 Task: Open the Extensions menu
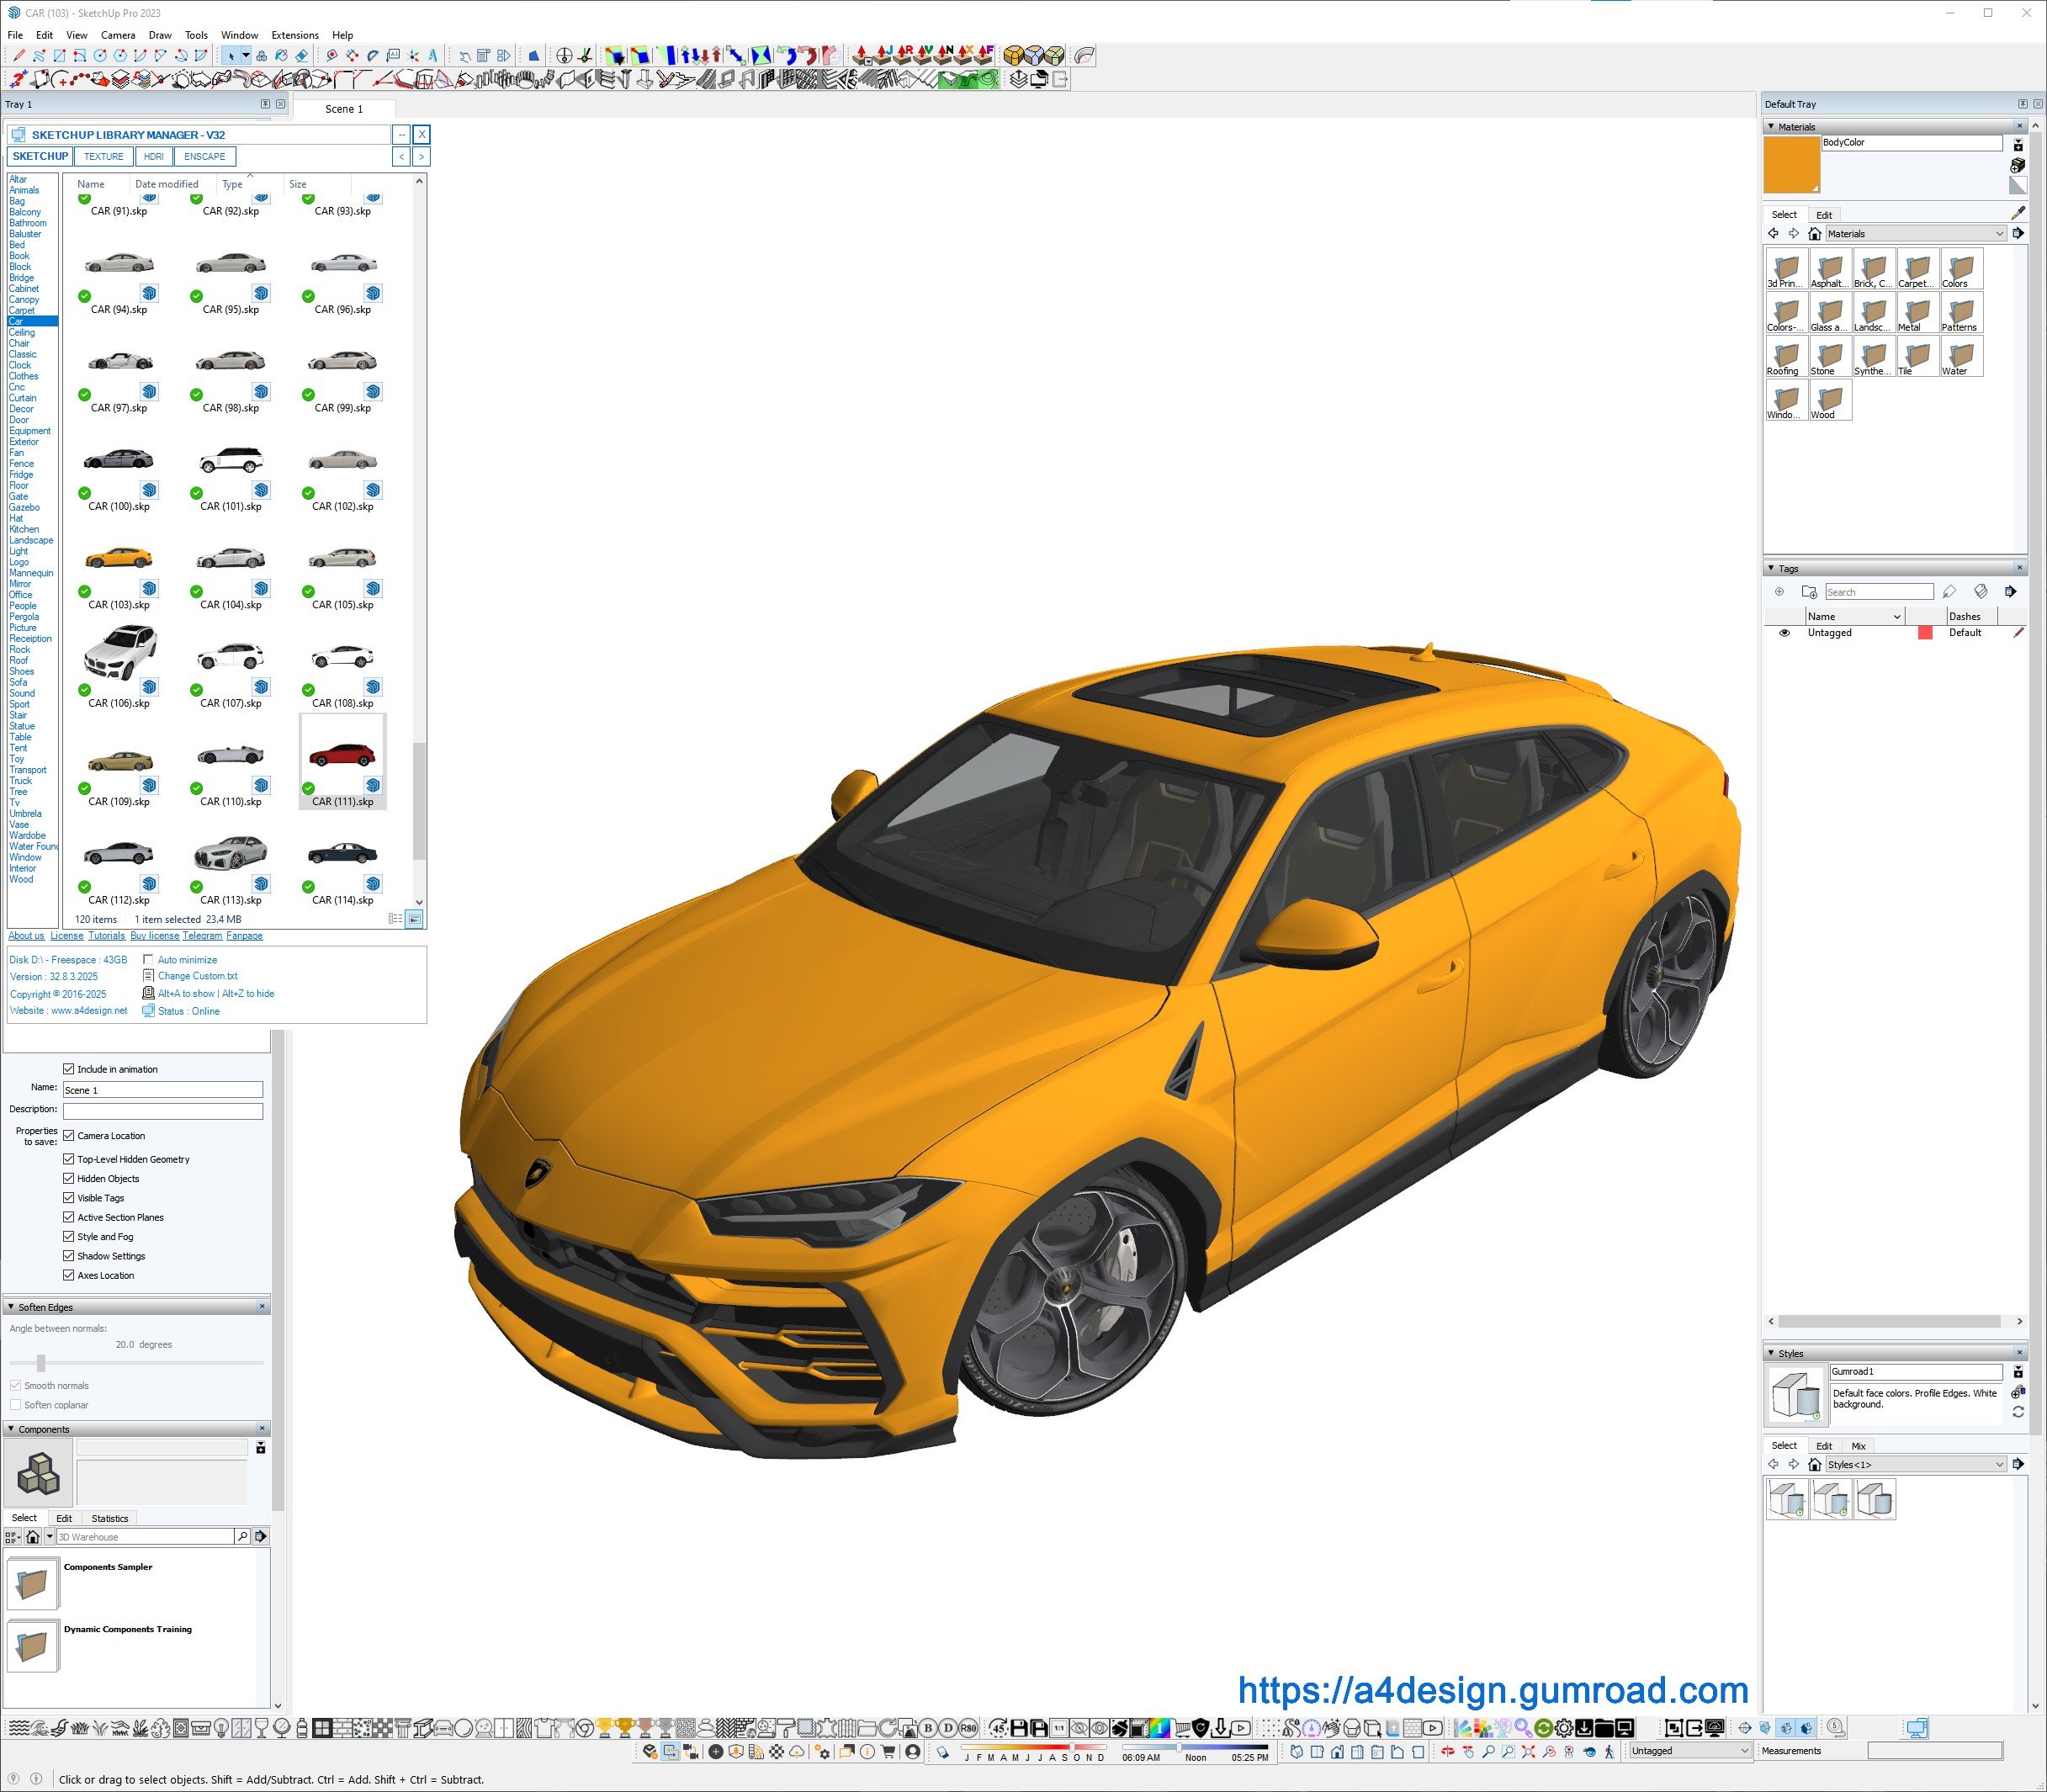click(x=294, y=35)
